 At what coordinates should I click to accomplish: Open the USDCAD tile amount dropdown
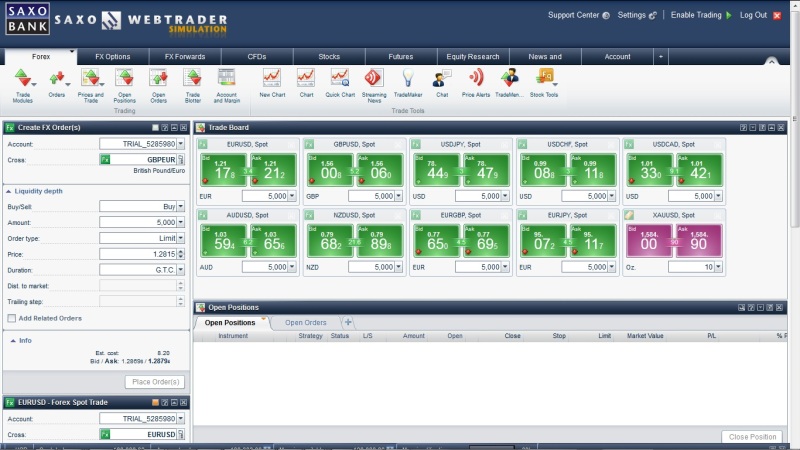pos(718,196)
